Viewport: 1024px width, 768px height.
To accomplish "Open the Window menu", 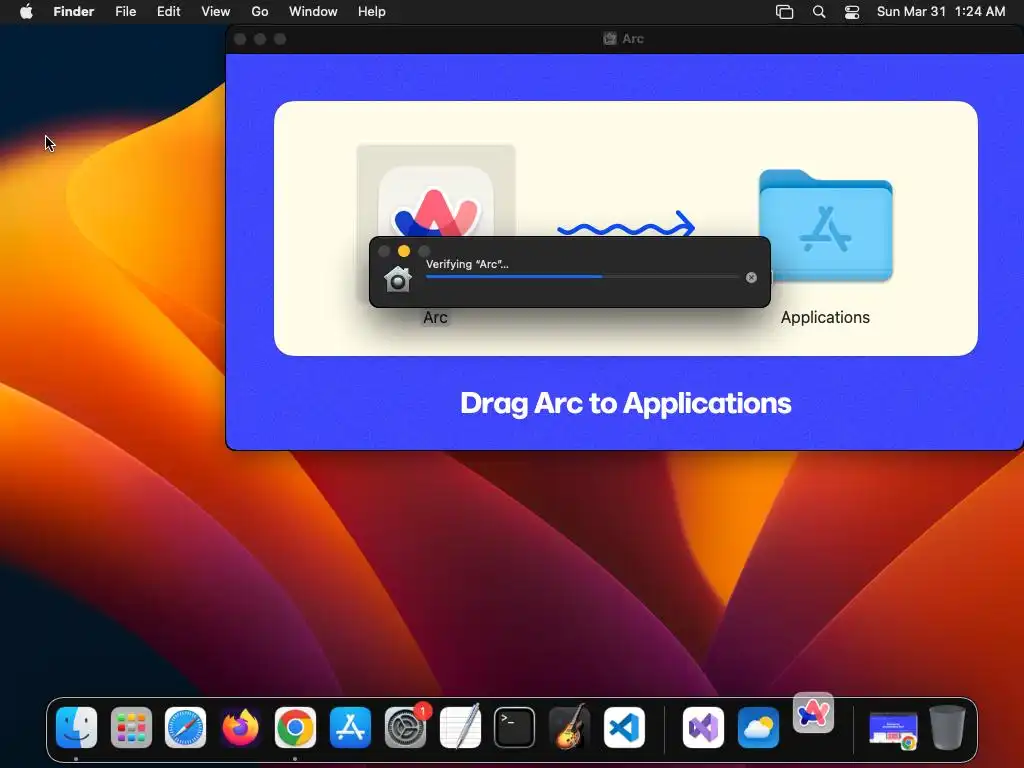I will pyautogui.click(x=313, y=12).
